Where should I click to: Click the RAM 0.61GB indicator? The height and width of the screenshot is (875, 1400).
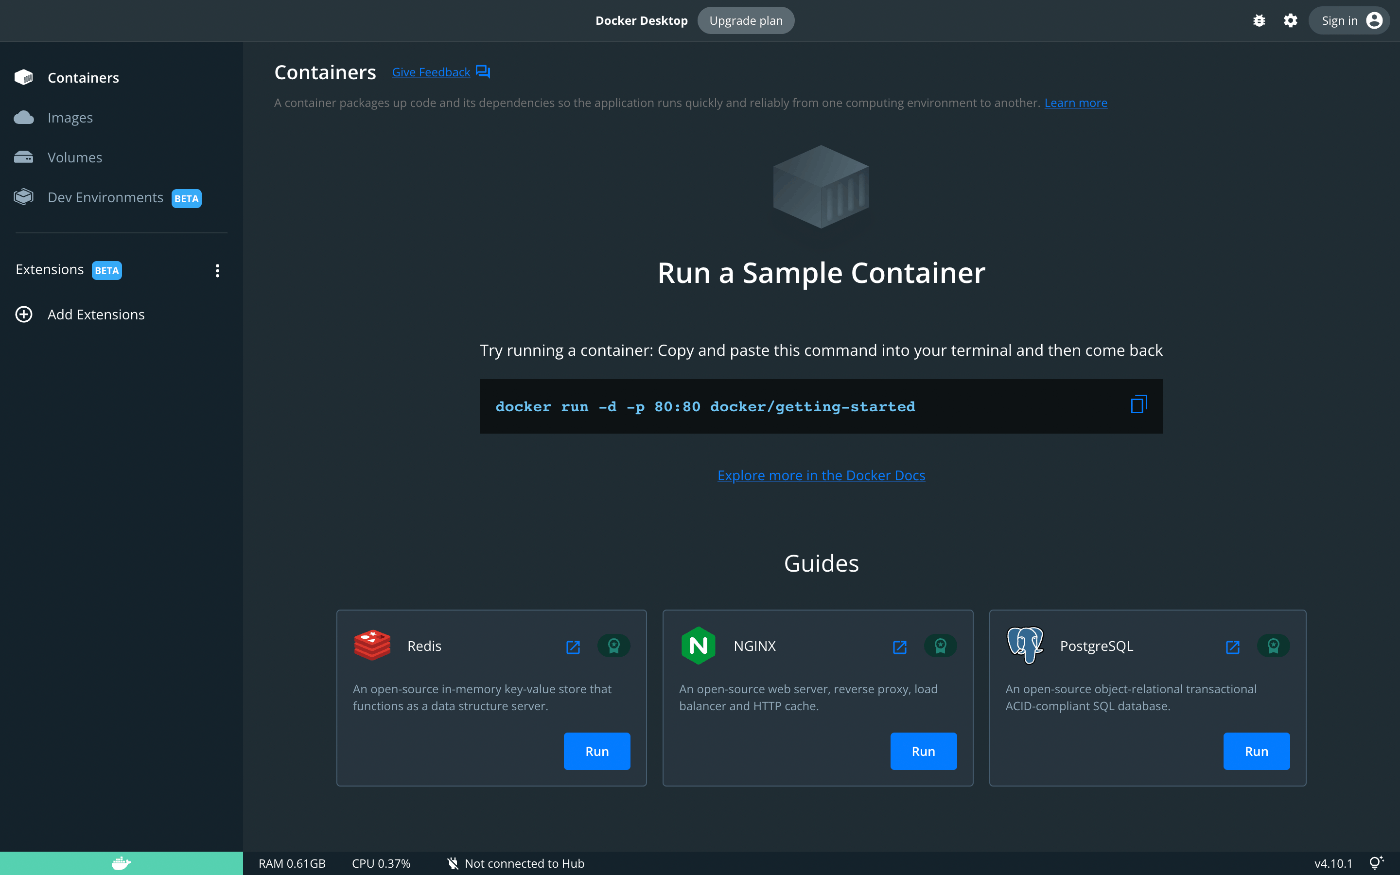coord(292,864)
